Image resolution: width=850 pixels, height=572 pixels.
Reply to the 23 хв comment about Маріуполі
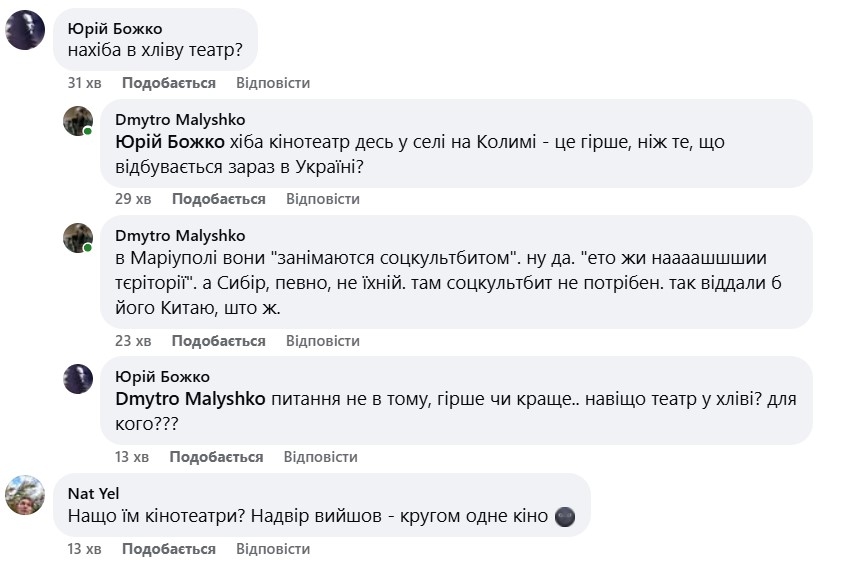323,341
